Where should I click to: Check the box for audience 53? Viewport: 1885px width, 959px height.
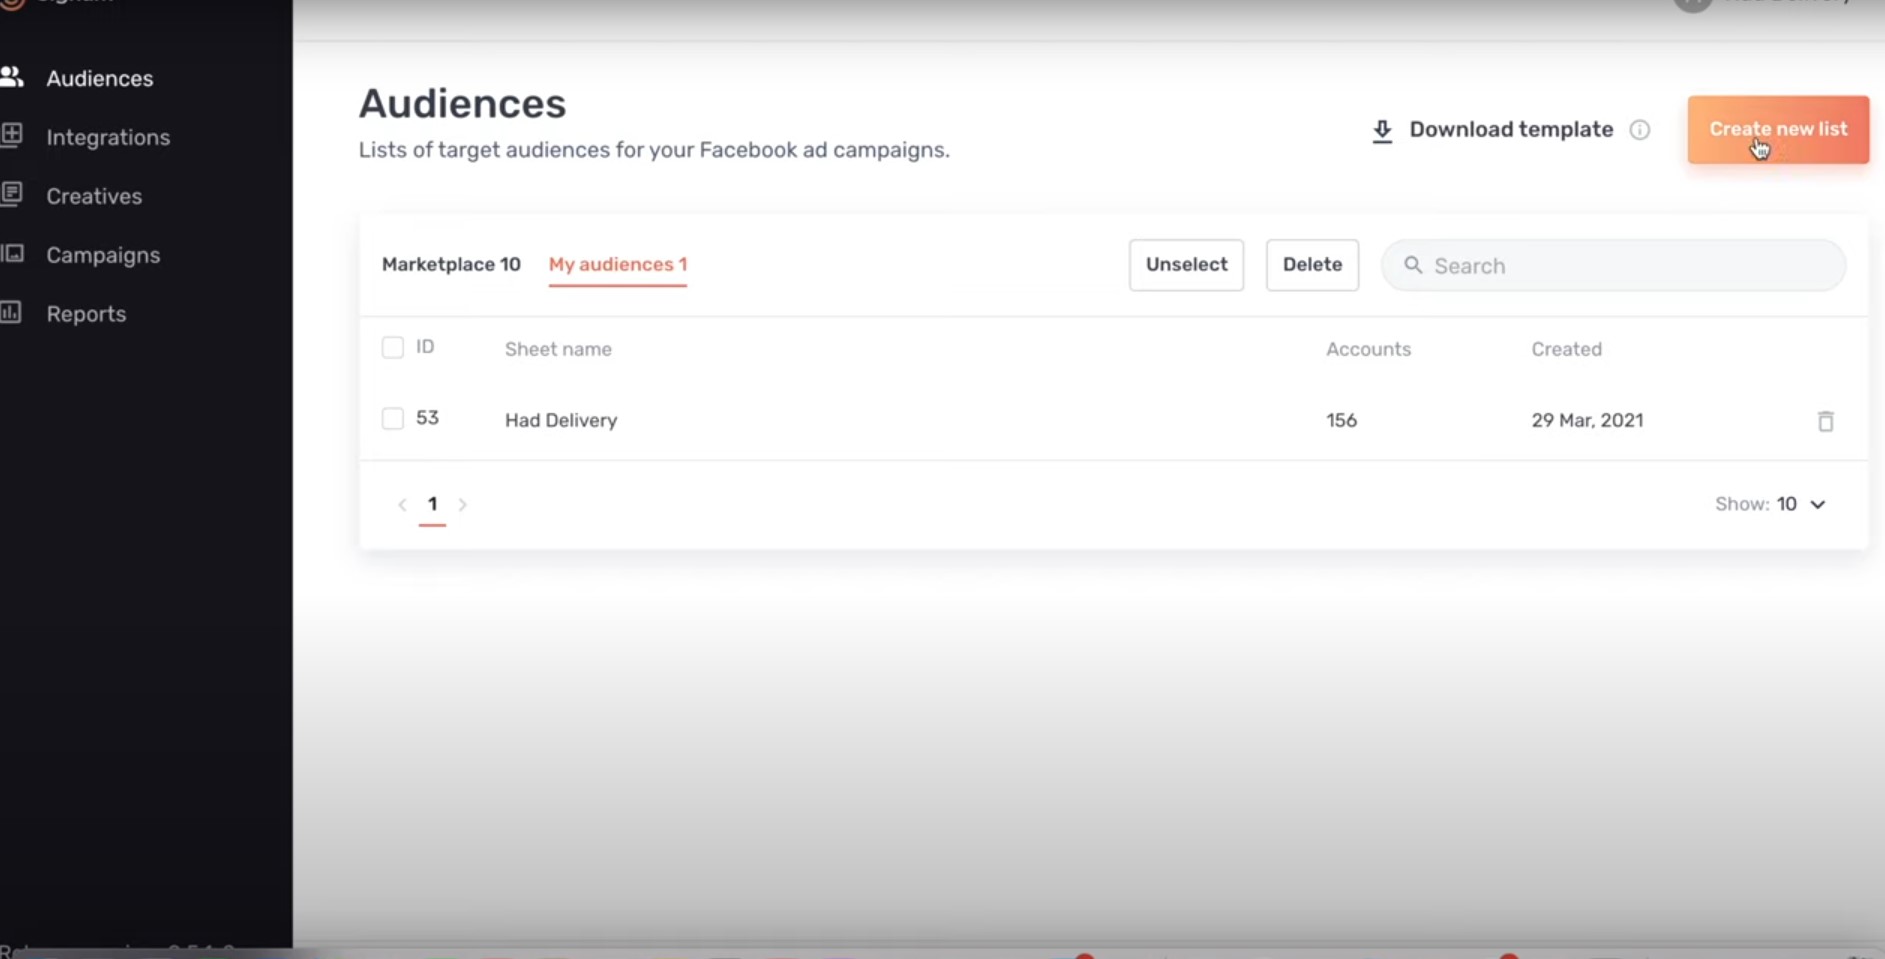[393, 418]
